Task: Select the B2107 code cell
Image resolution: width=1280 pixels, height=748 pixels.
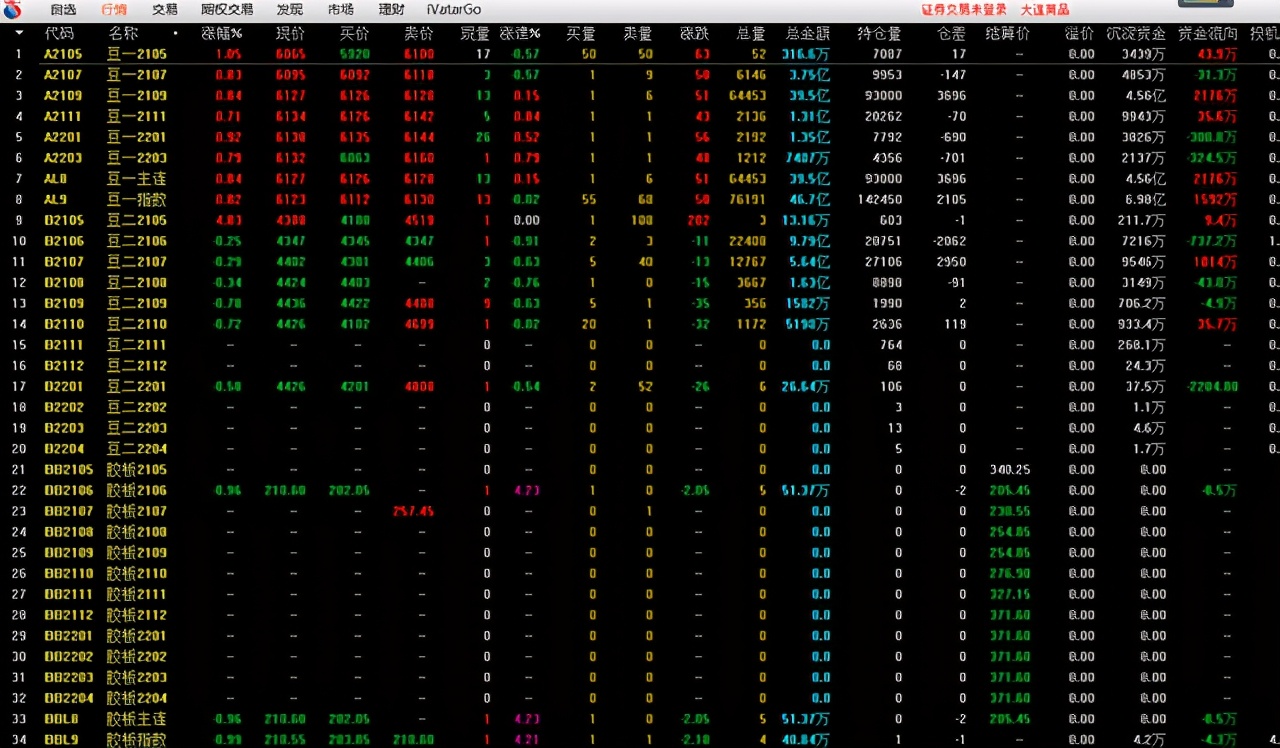Action: (x=63, y=262)
